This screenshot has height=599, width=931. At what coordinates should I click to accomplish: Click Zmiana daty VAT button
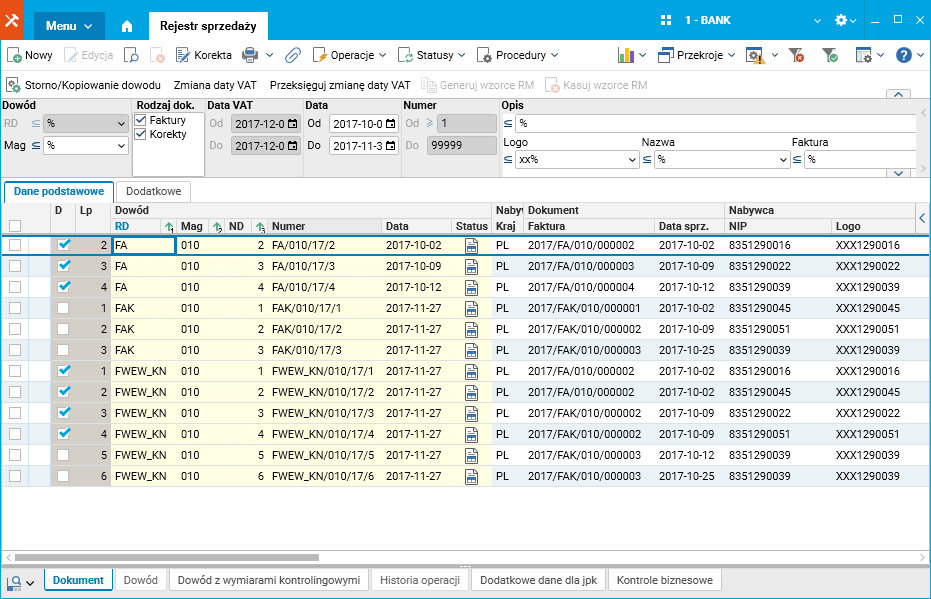pos(215,85)
